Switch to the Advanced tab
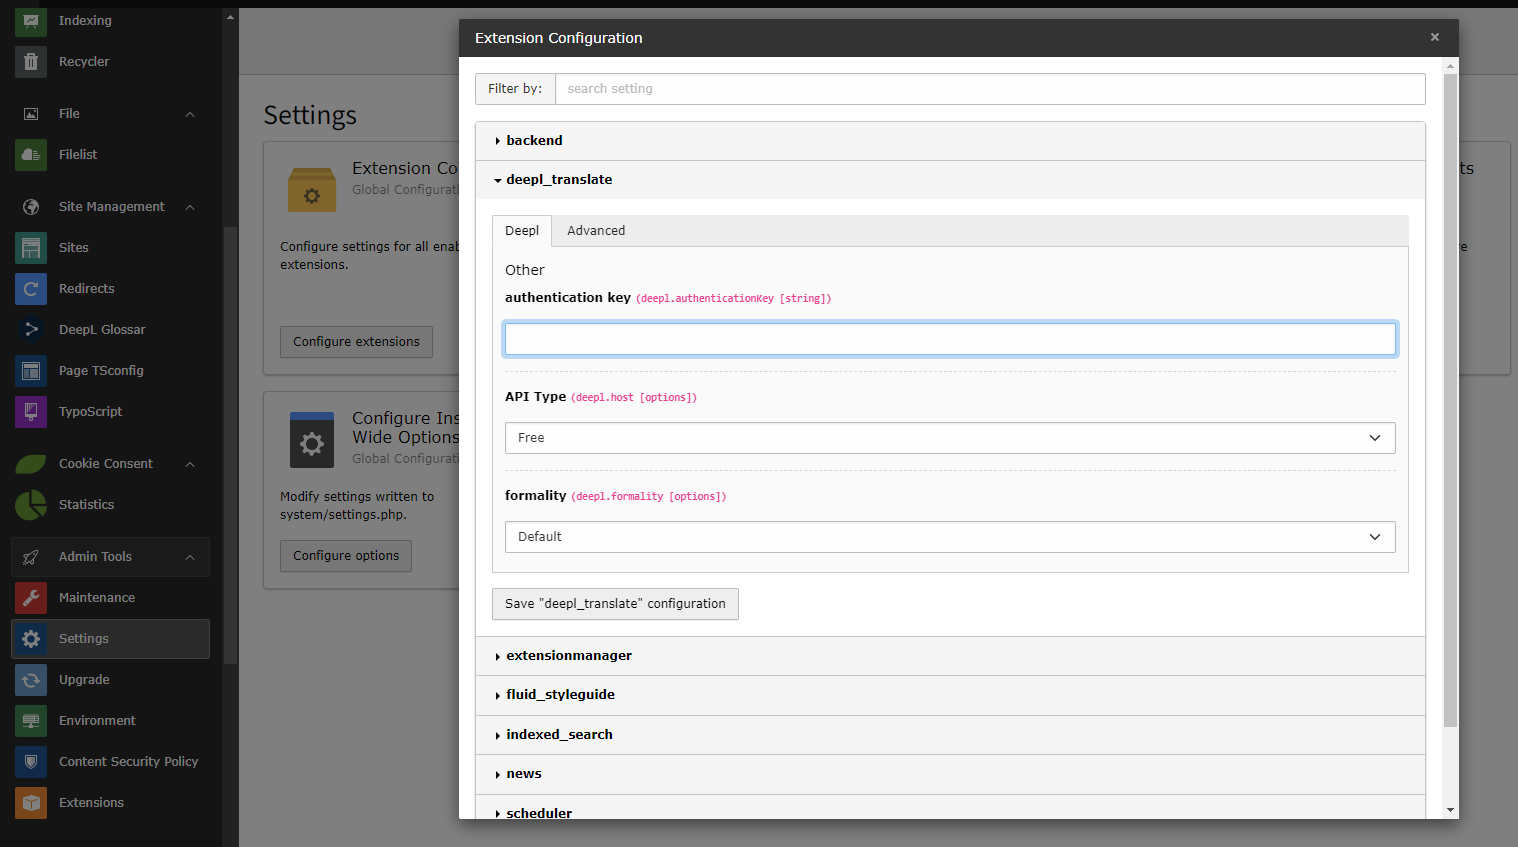Viewport: 1518px width, 847px height. [x=596, y=231]
